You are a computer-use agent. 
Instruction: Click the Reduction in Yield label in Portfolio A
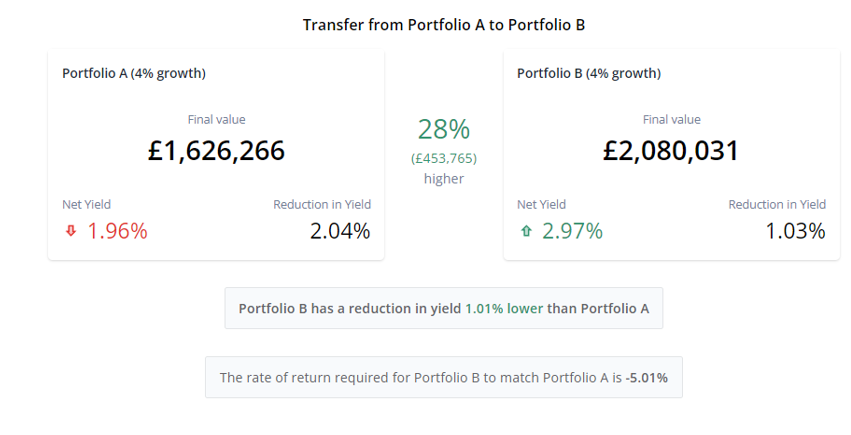coord(322,204)
